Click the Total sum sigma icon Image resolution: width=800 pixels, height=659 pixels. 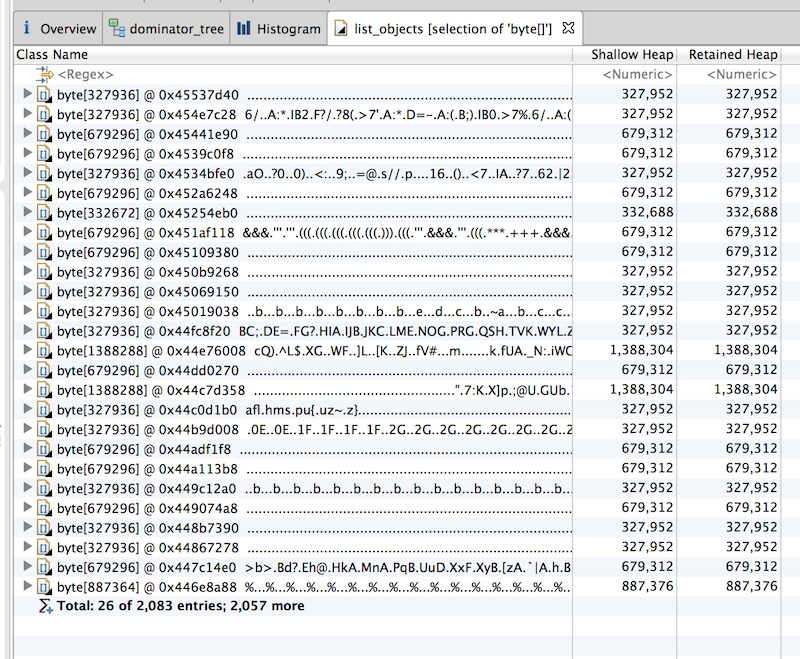(45, 606)
